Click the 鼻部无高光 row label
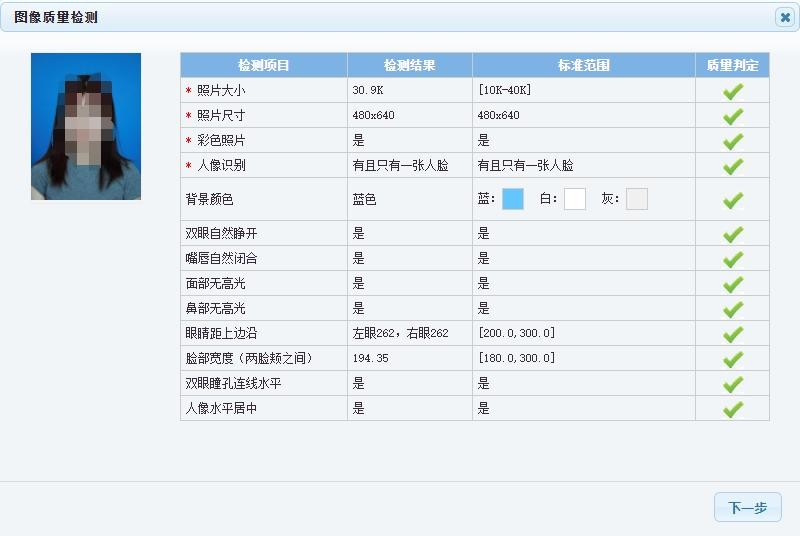 (215, 308)
